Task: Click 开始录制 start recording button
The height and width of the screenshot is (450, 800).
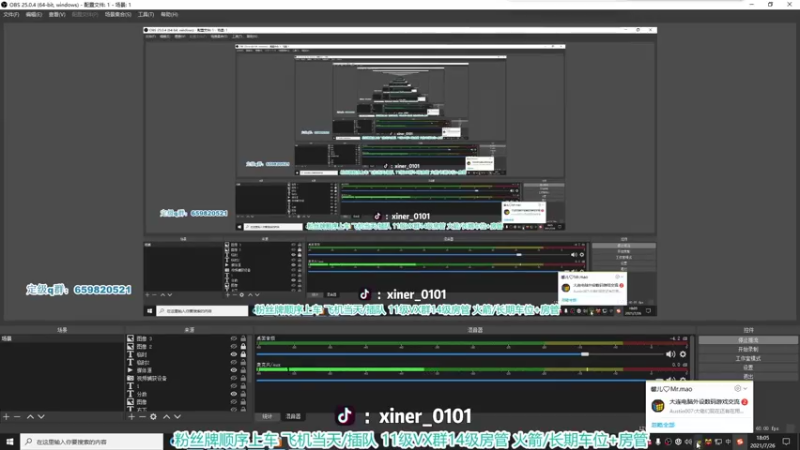Action: tap(748, 349)
